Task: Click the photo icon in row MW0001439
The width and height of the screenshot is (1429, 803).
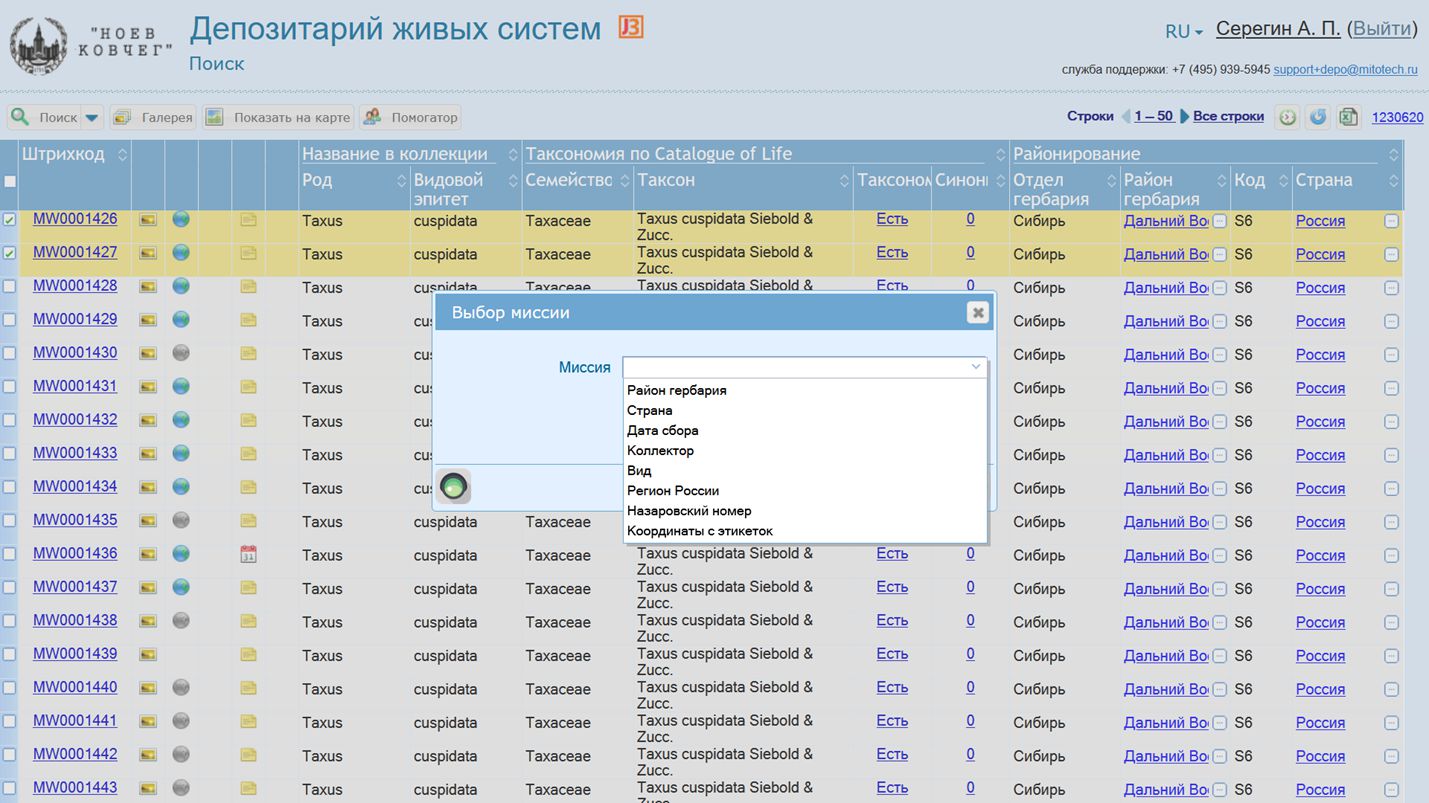Action: (148, 655)
